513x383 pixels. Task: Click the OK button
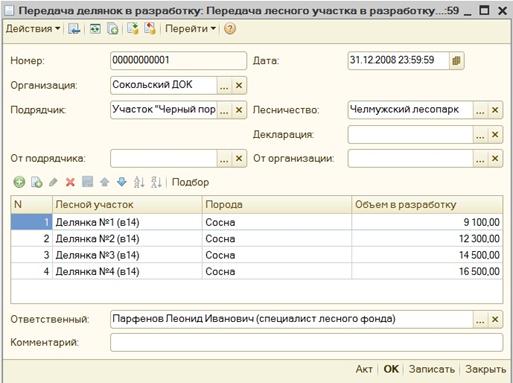[x=391, y=369]
